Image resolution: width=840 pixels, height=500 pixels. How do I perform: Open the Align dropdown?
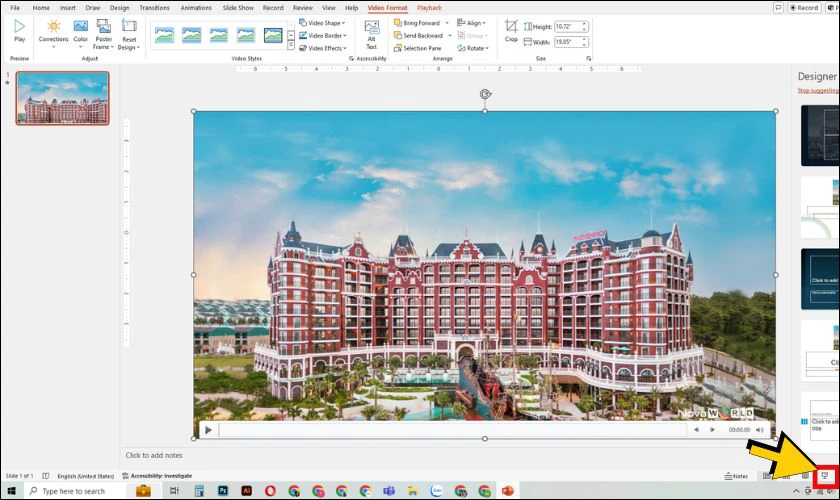(471, 23)
